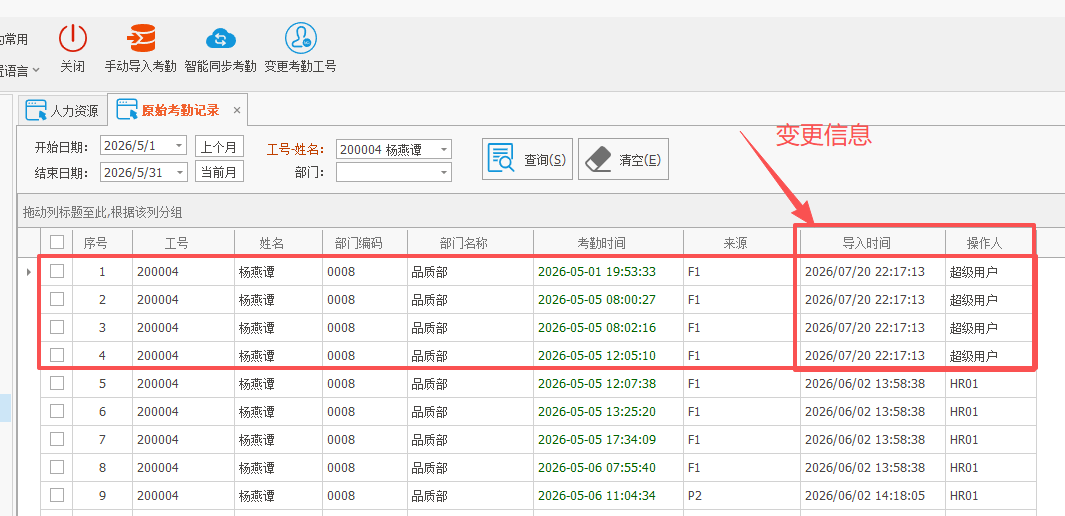Expand the 开始日期 date dropdown

(179, 145)
